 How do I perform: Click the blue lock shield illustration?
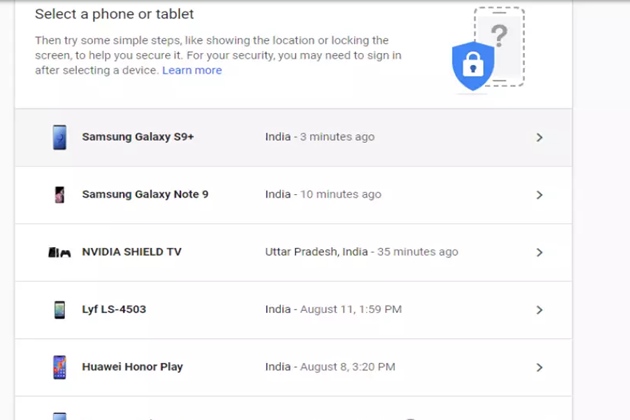pos(472,66)
